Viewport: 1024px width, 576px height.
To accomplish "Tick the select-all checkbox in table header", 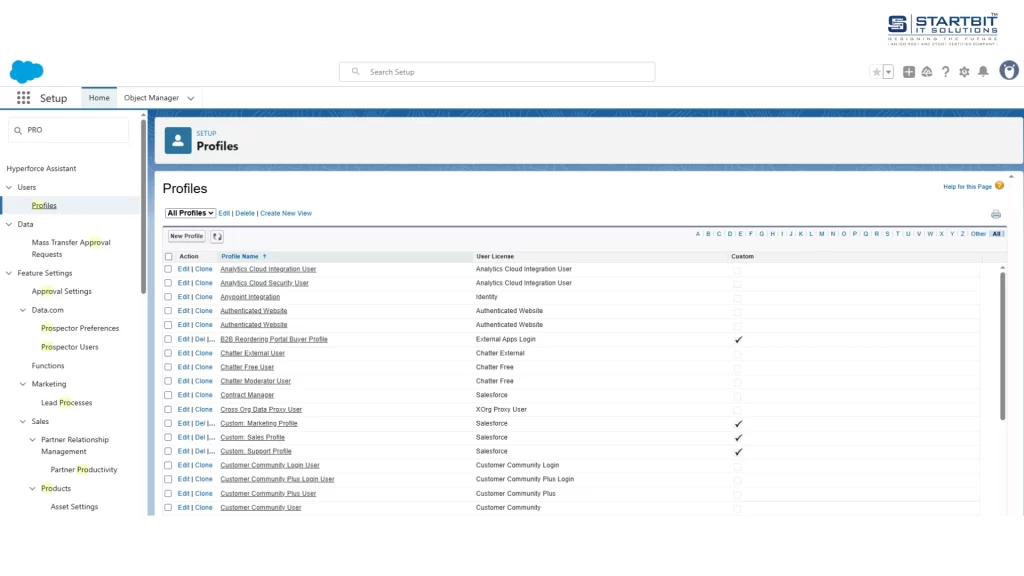I will pos(168,256).
